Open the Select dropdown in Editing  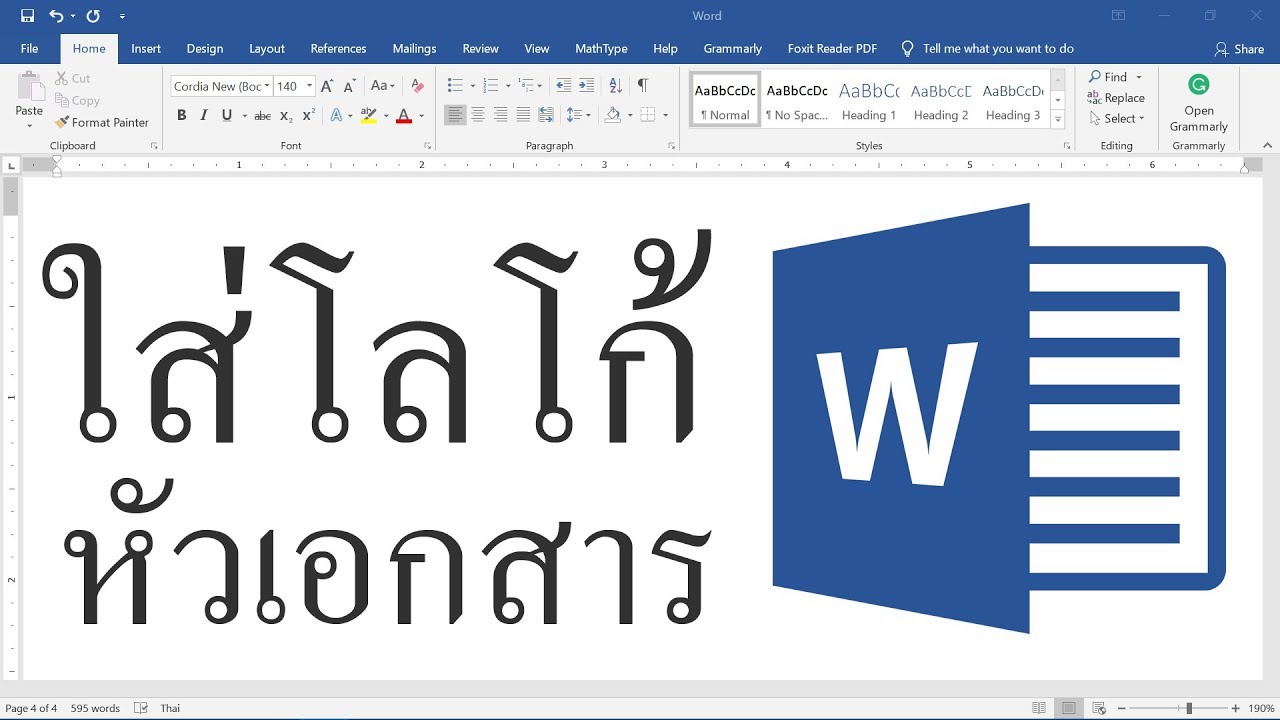point(1116,118)
